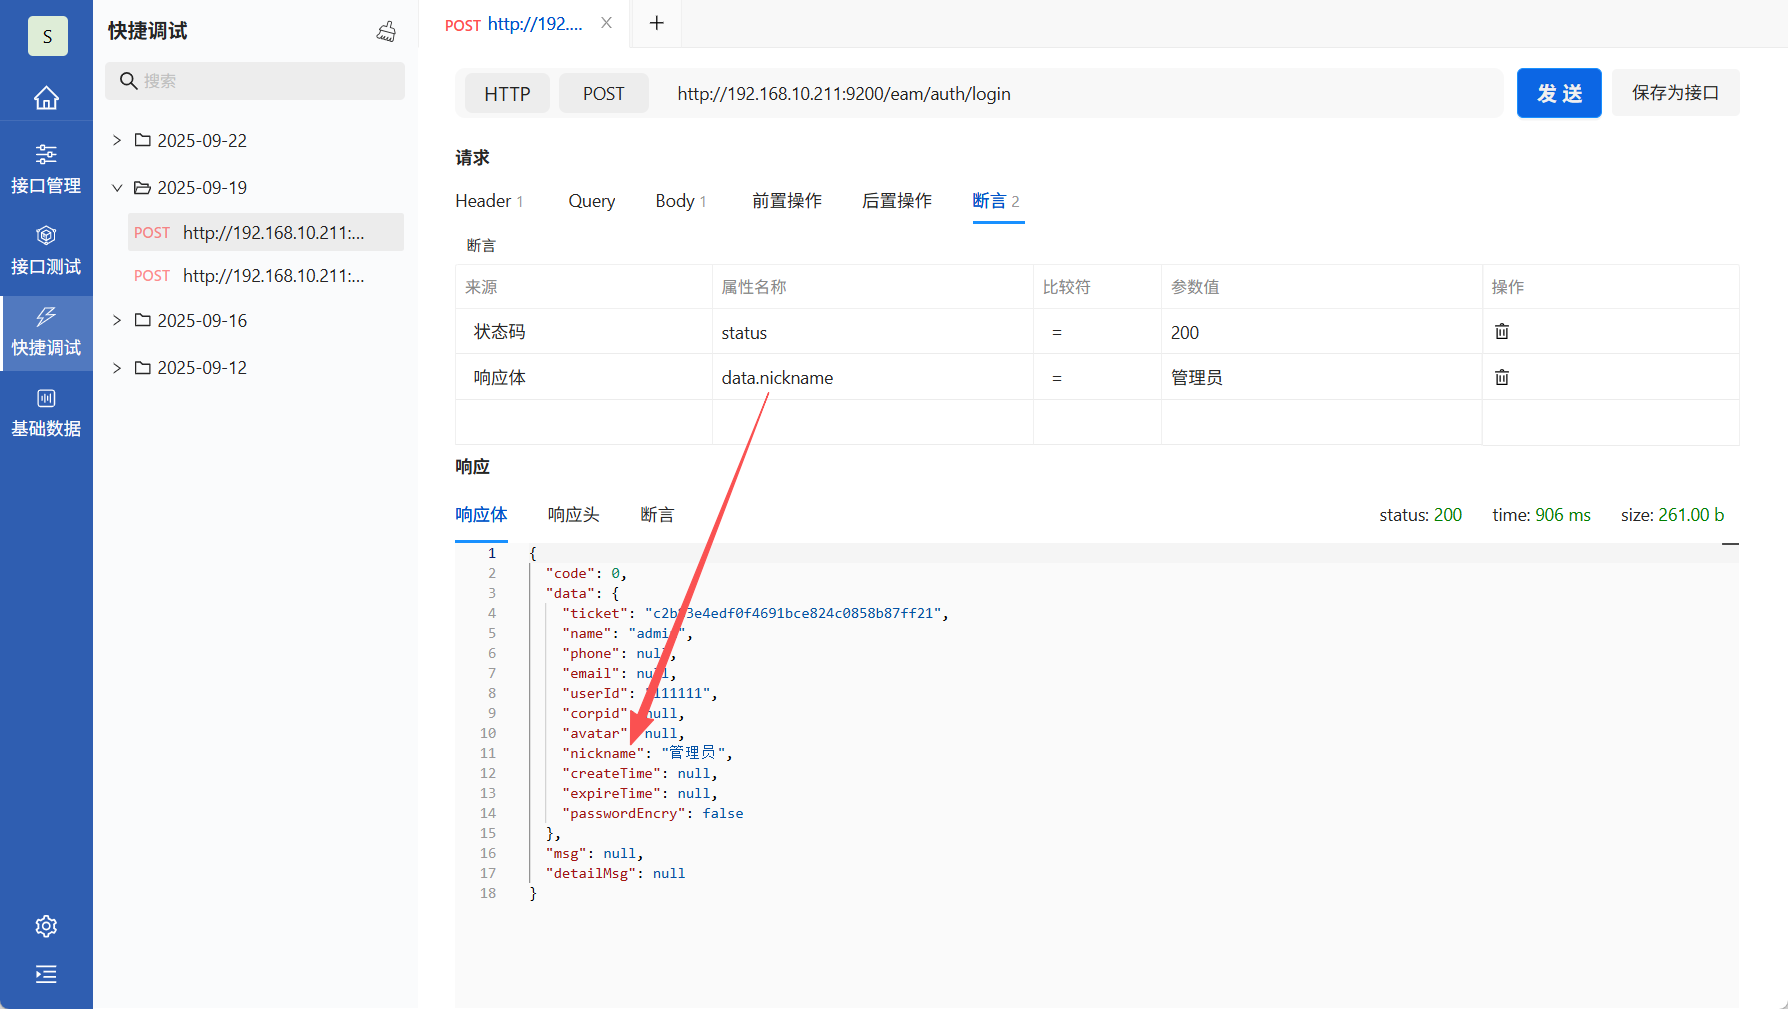Viewport: 1788px width, 1009px height.
Task: Click the S avatar logo in sidebar
Action: (x=47, y=36)
